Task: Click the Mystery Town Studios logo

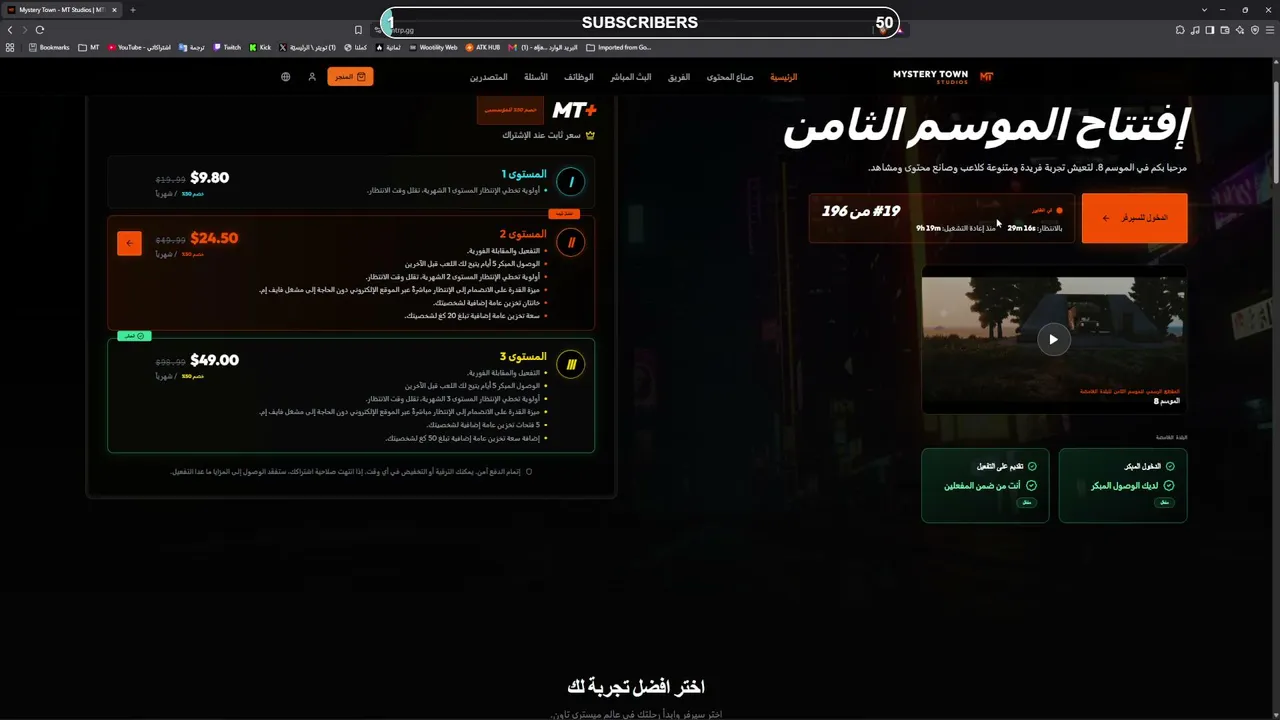Action: tap(943, 77)
